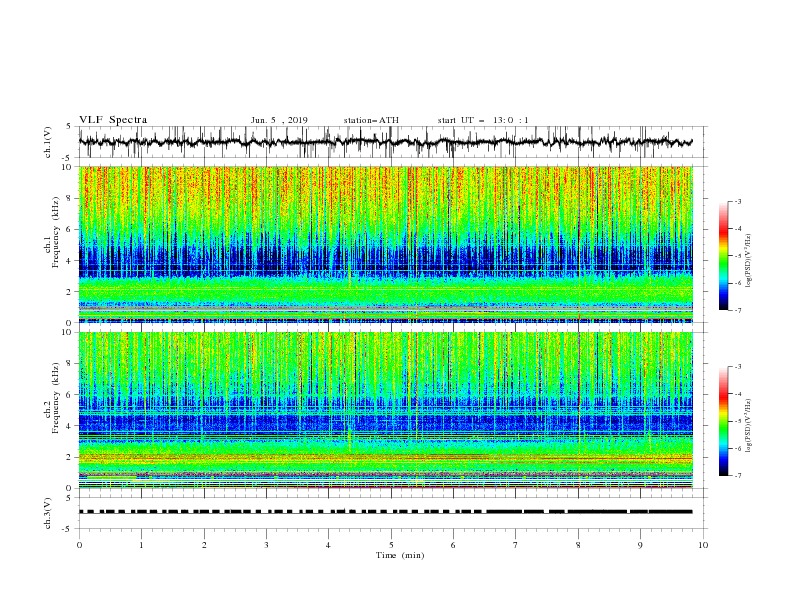Viewport: 792px width, 612px height.
Task: Click the "-5" label on the ch.2 color bar
Action: point(738,421)
